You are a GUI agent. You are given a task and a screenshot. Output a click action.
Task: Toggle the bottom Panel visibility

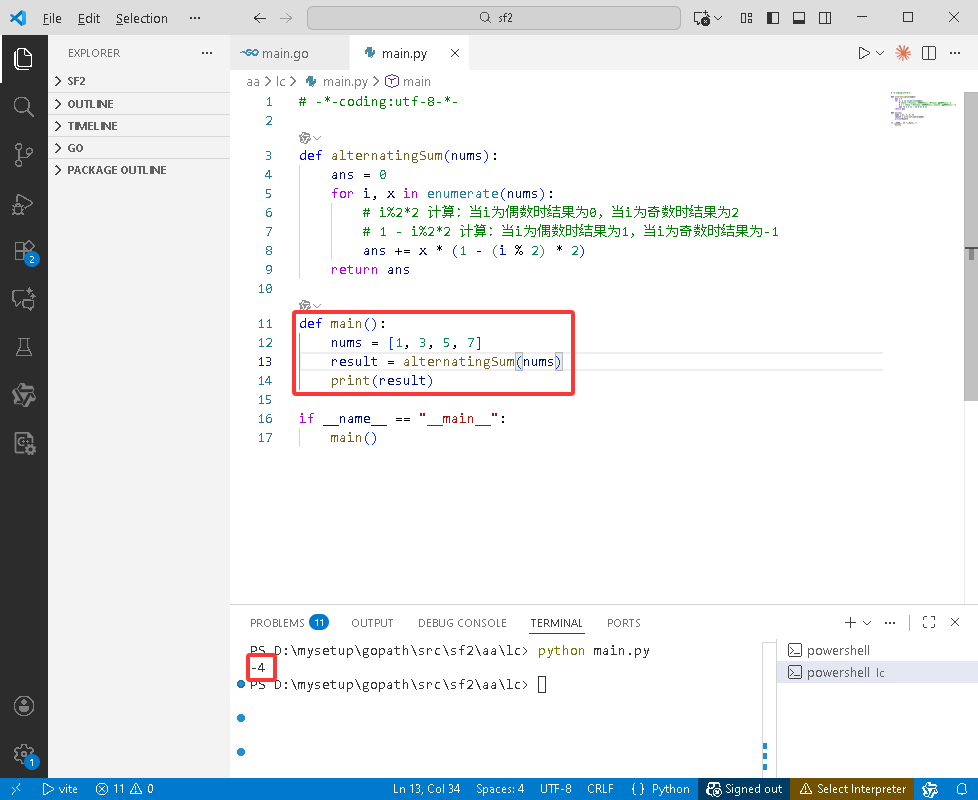click(799, 18)
